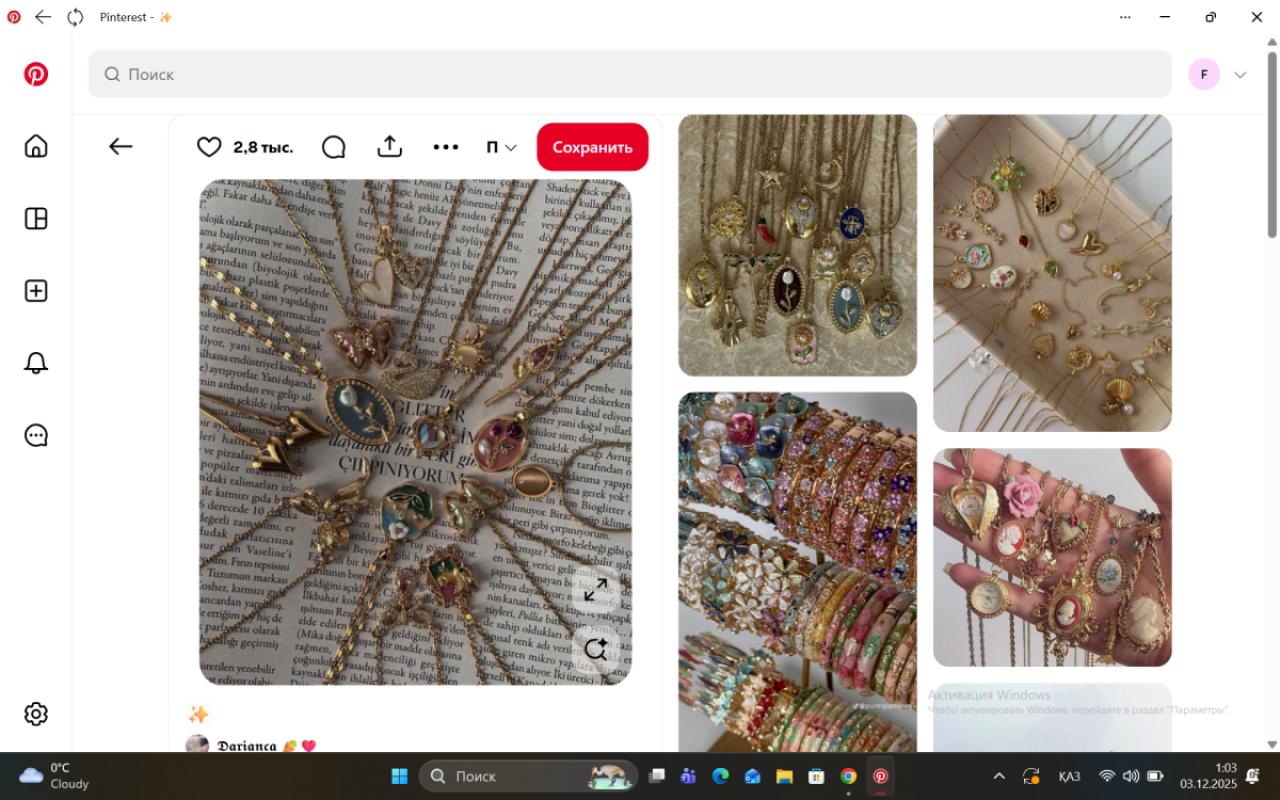Share pin using upload arrow icon

(389, 147)
